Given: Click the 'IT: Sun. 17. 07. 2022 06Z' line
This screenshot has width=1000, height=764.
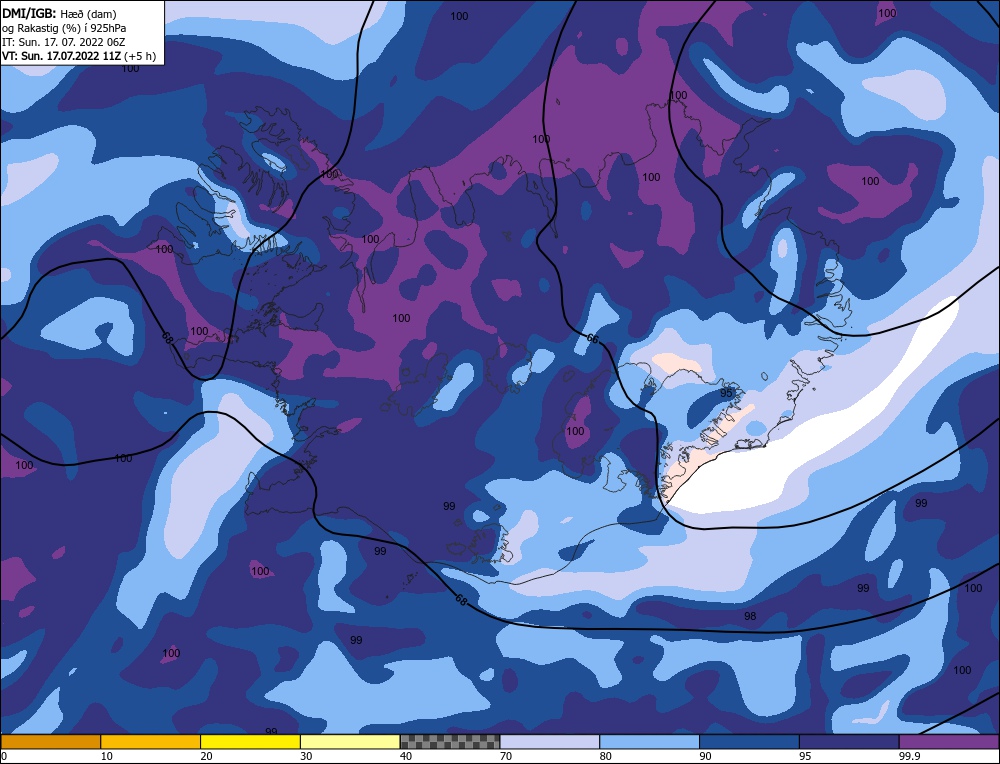Looking at the screenshot, I should tap(64, 42).
